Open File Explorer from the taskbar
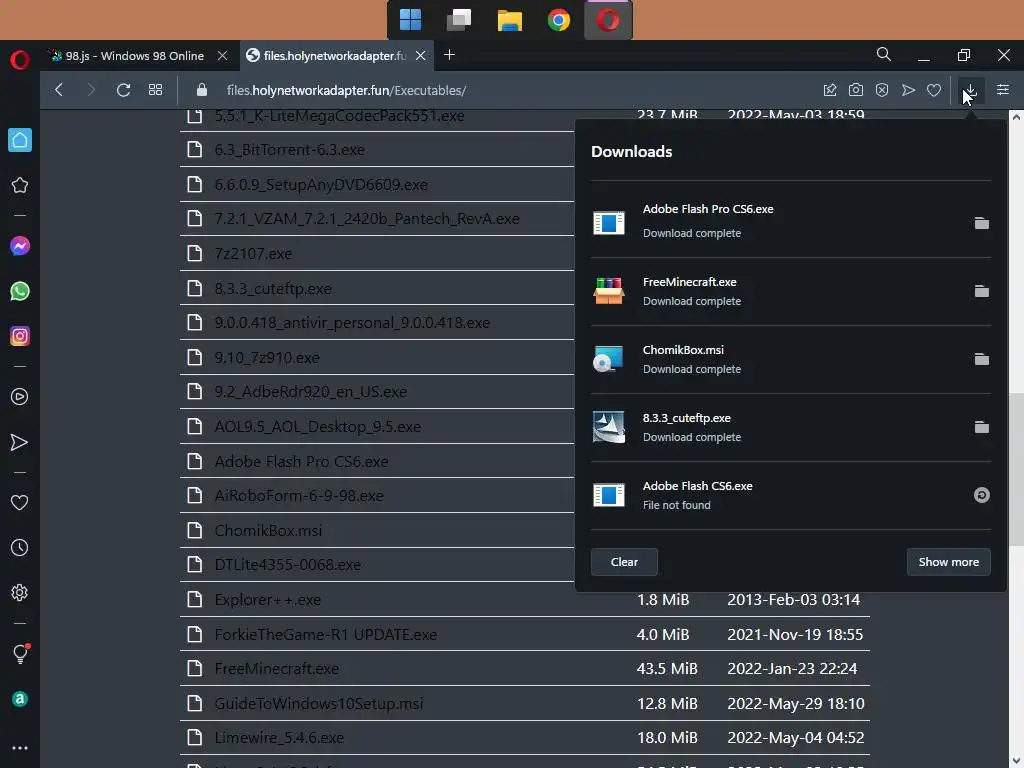 [x=509, y=20]
